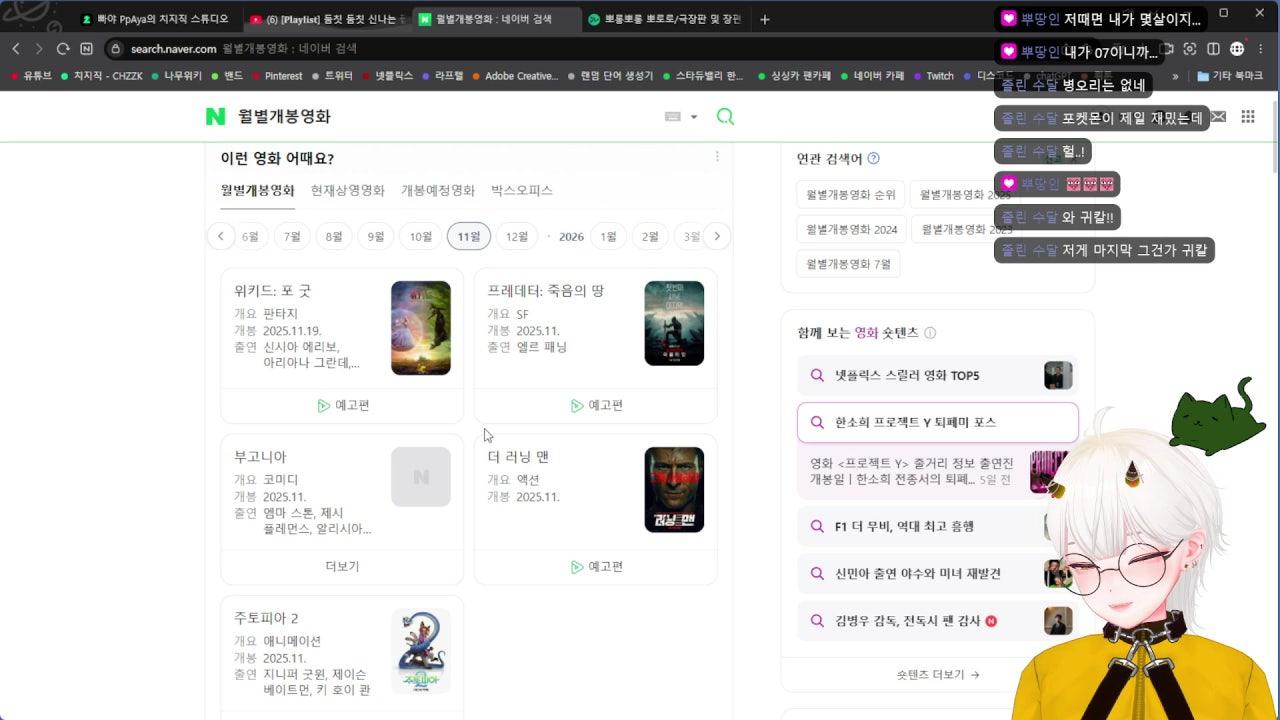Viewport: 1280px width, 720px height.
Task: Open 한소희 프로젝트 Y 퇴폐미 포스 shortents
Action: point(937,422)
